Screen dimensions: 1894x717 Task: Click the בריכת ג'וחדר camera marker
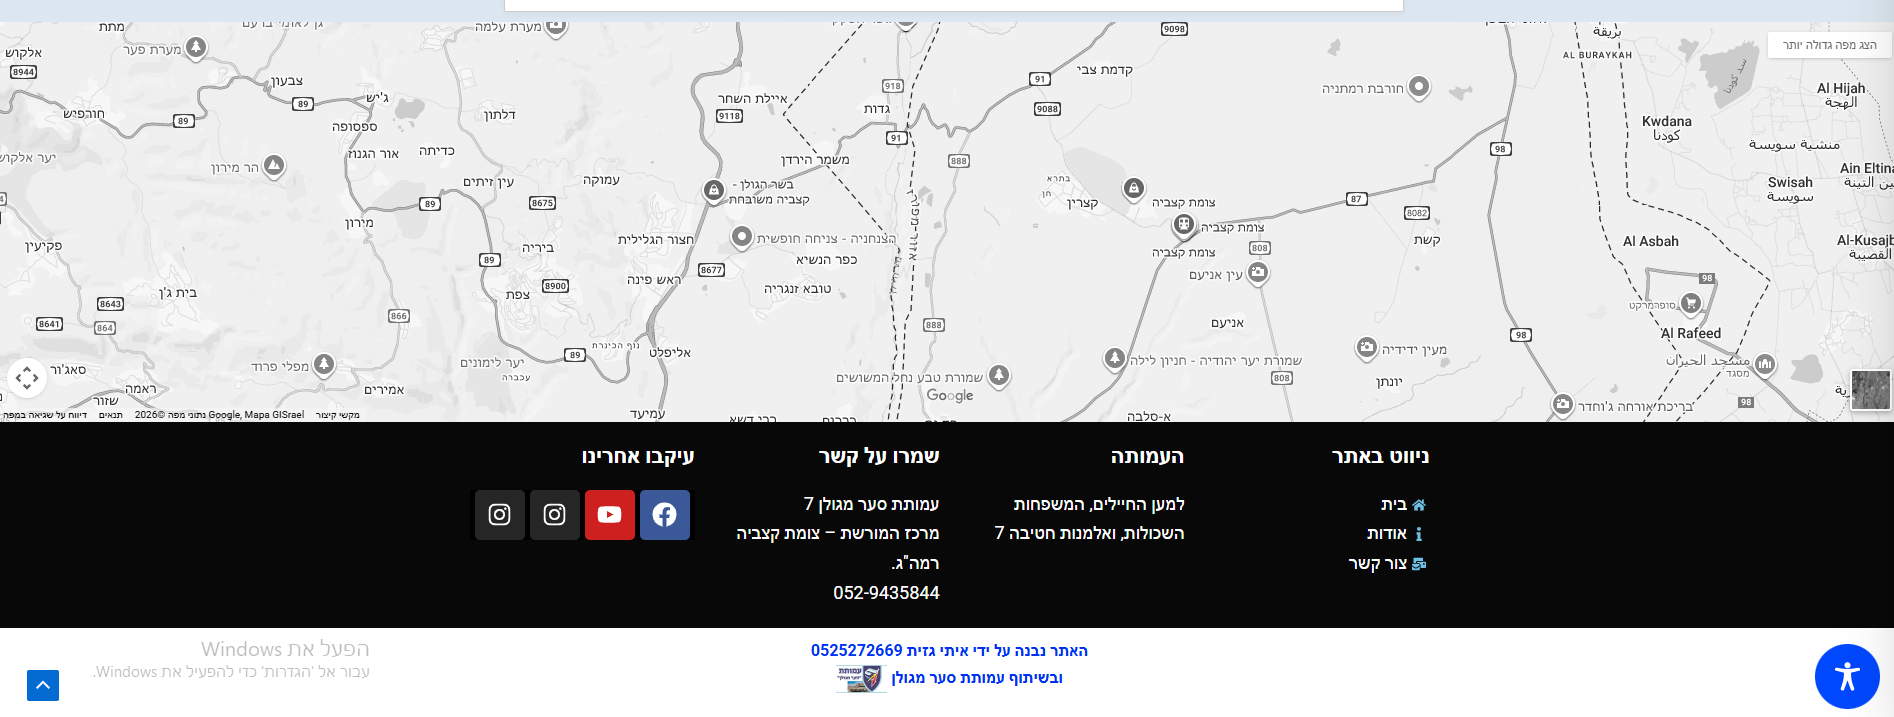1563,404
